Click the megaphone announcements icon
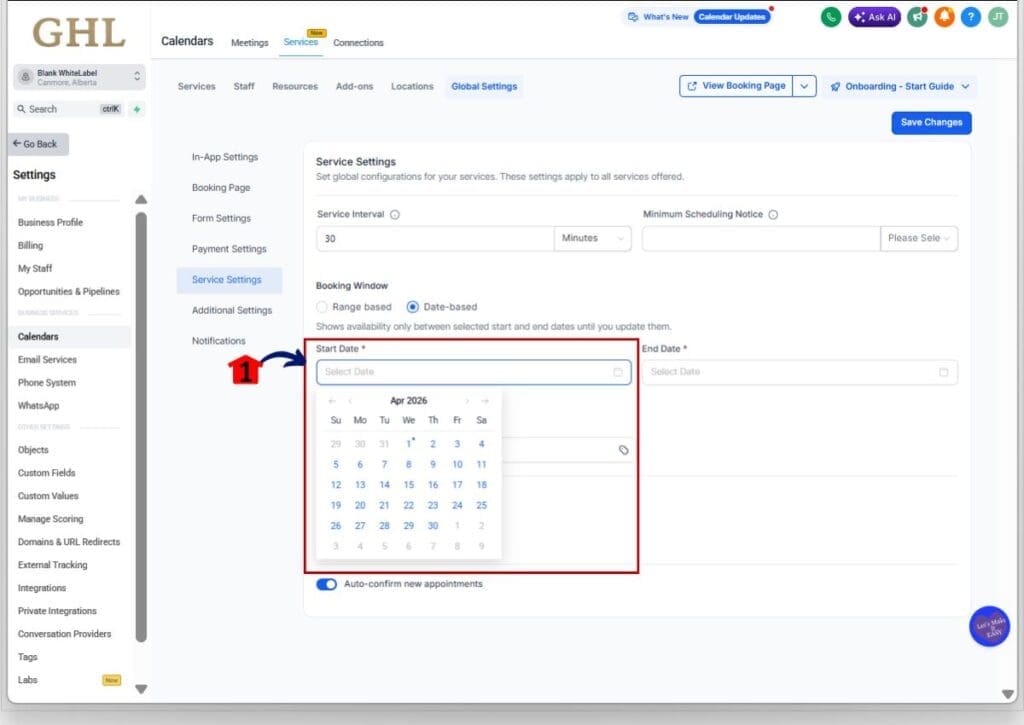Viewport: 1024px width, 725px height. [x=916, y=17]
